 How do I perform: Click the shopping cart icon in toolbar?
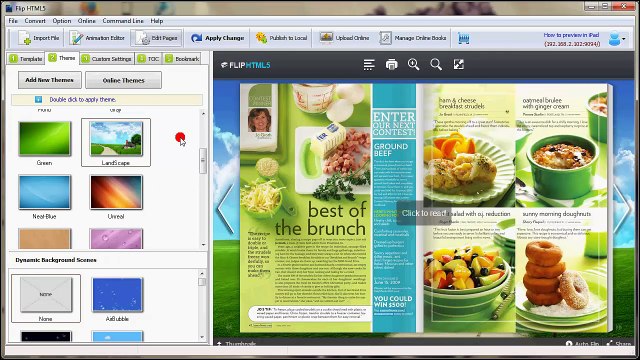[x=464, y=38]
